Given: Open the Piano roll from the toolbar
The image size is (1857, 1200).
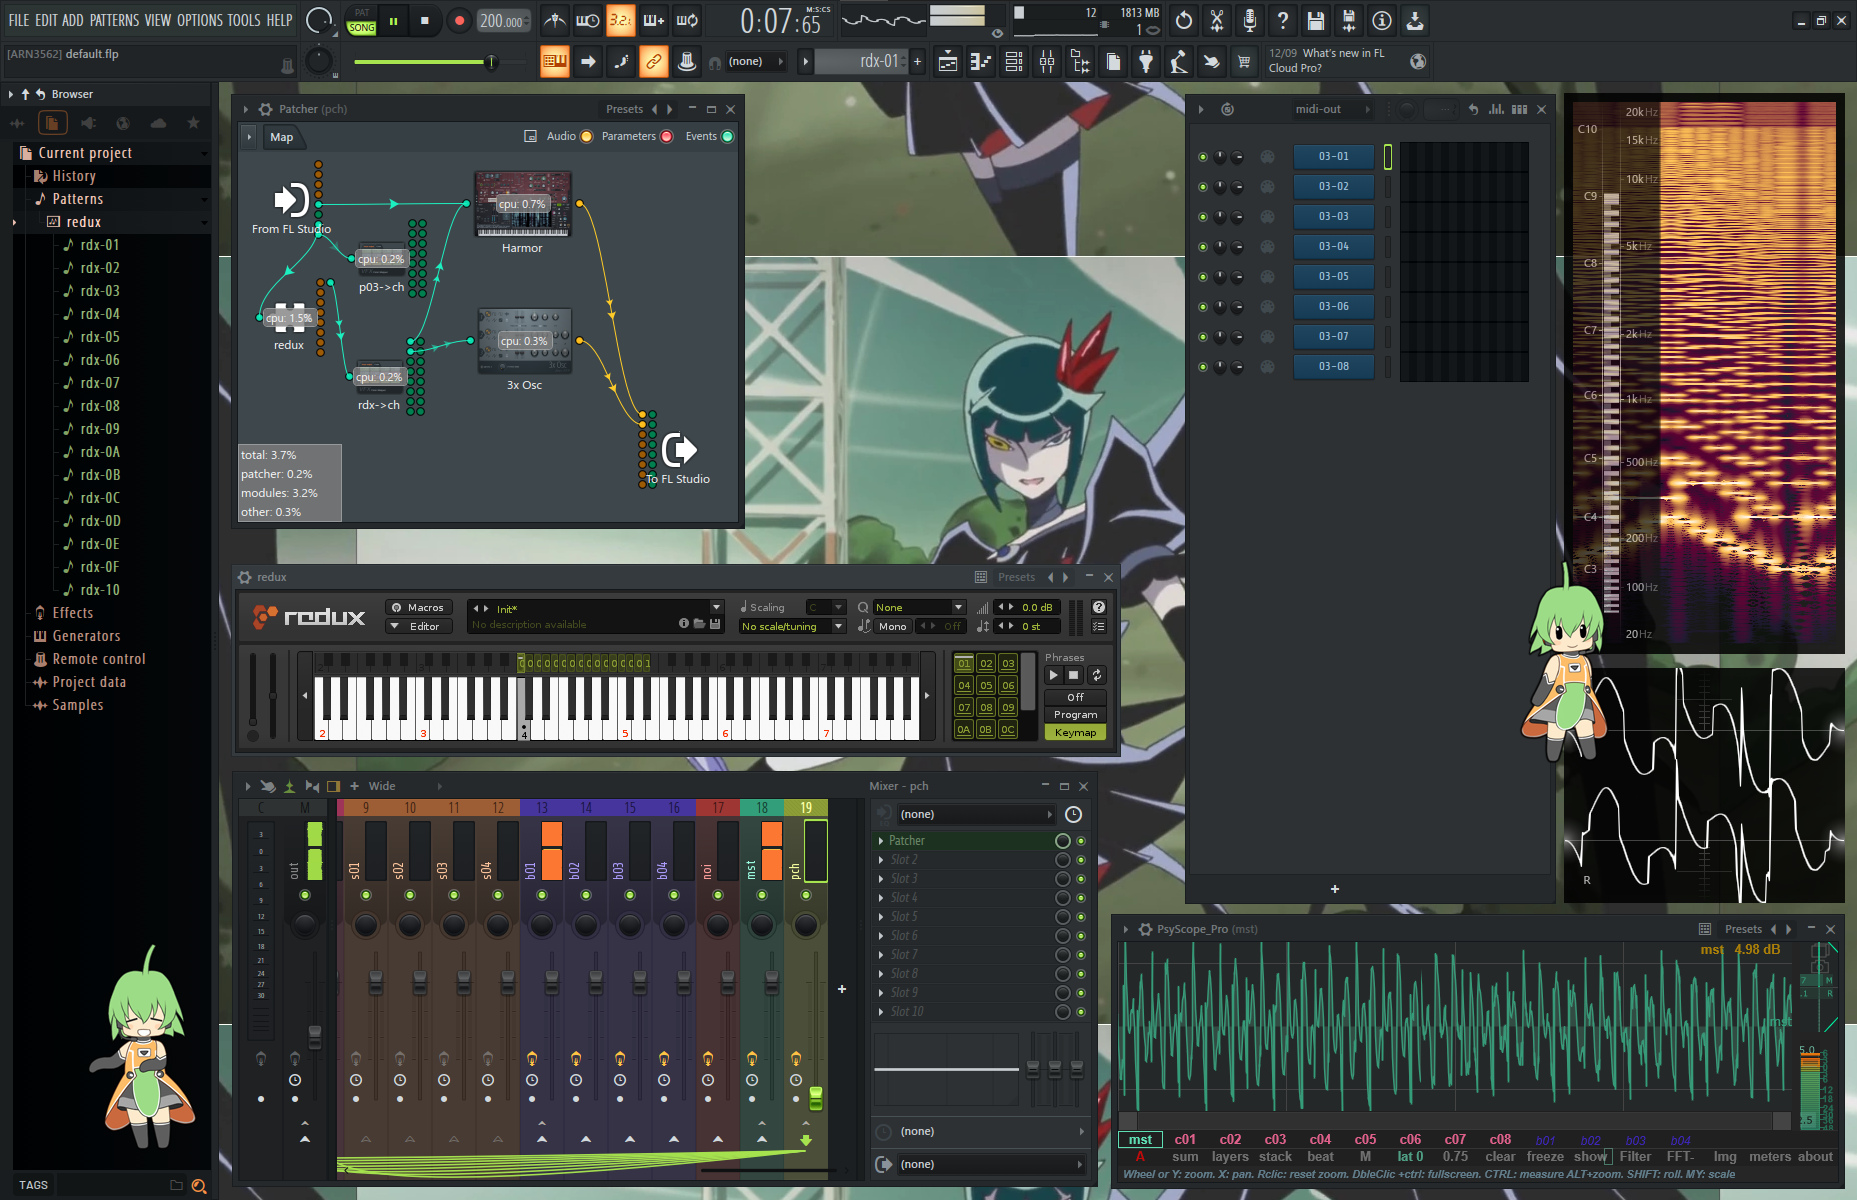Looking at the screenshot, I should [x=981, y=62].
